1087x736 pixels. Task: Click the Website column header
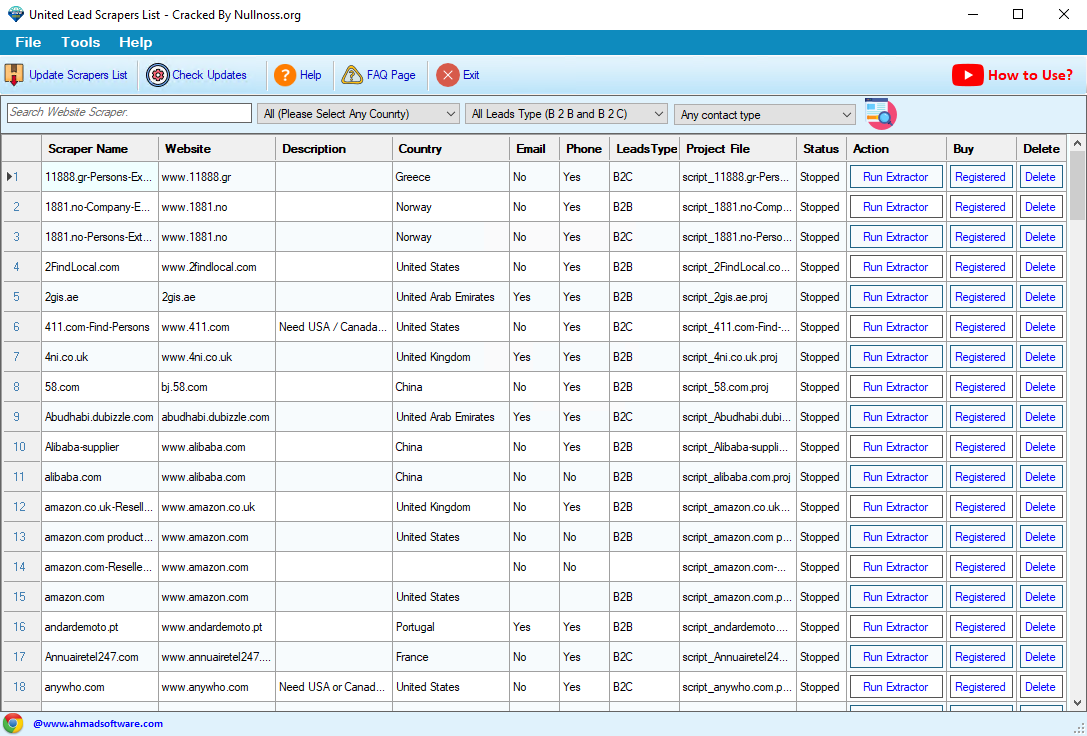pos(217,148)
